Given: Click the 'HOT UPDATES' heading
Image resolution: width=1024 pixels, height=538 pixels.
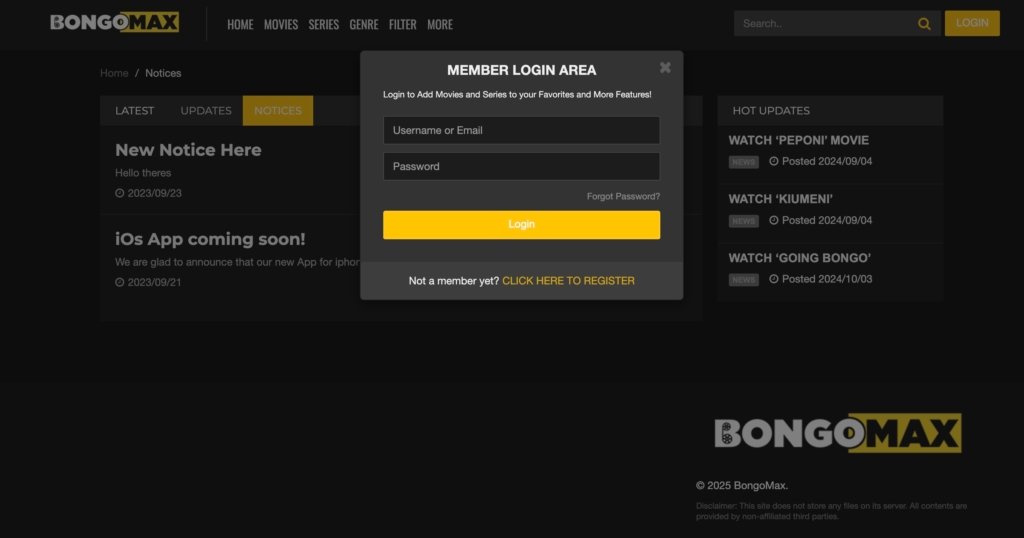Looking at the screenshot, I should pos(771,111).
